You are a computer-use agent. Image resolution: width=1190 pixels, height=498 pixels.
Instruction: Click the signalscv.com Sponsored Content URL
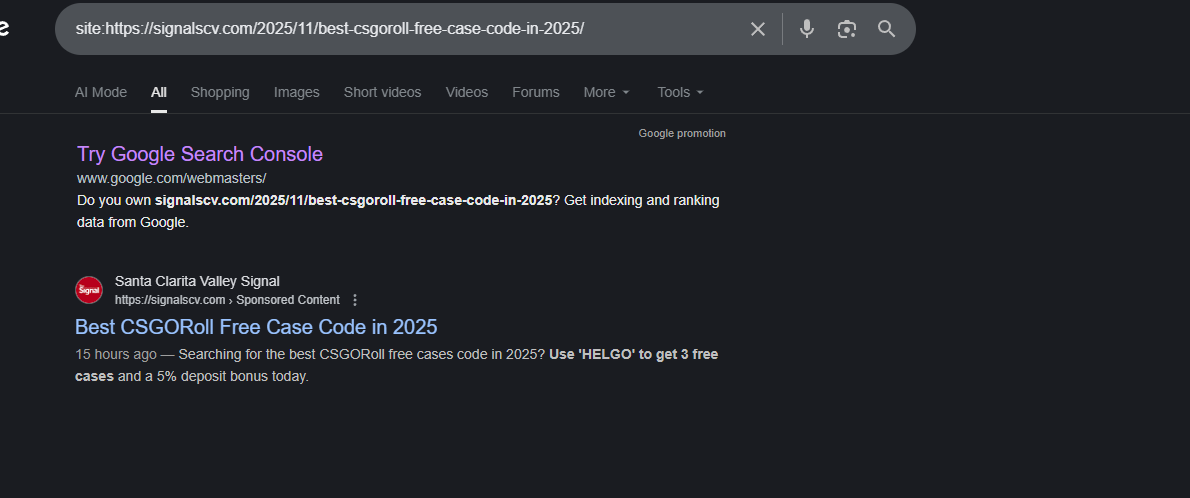click(227, 300)
